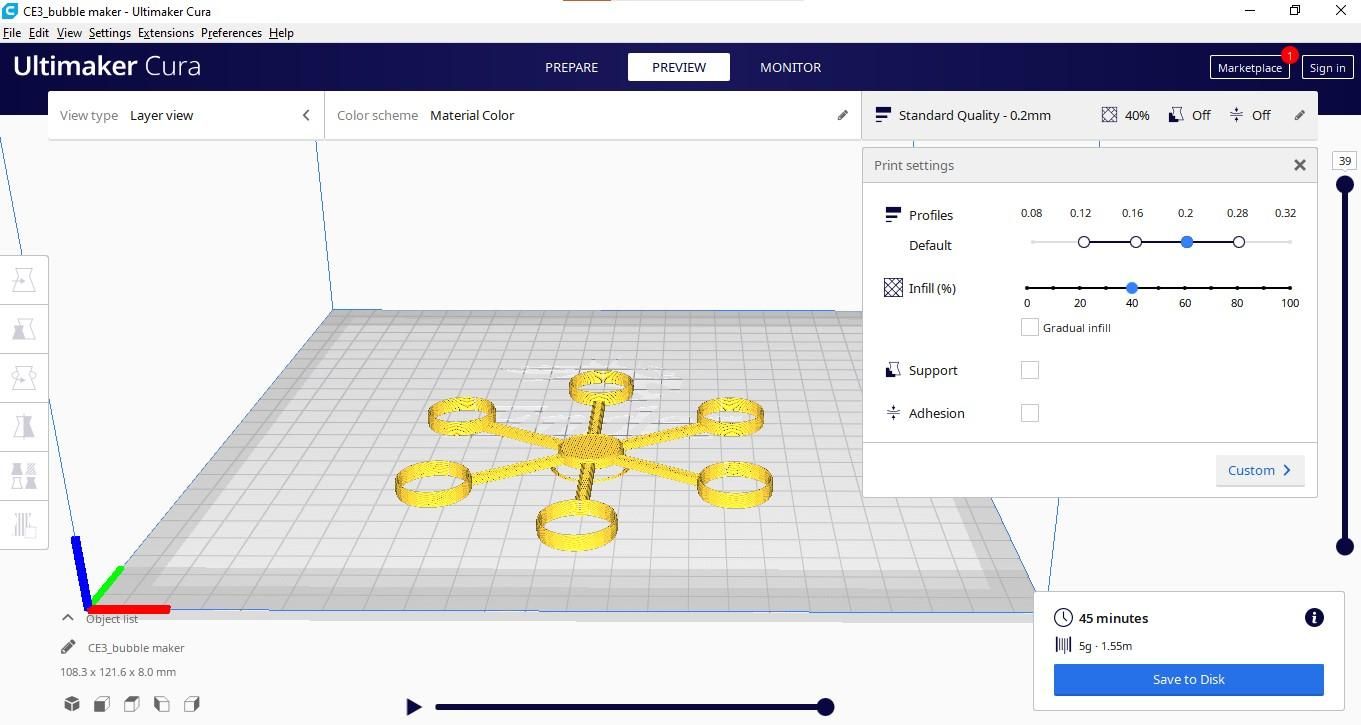1361x725 pixels.
Task: Click the pencil icon next to CE3_bubble maker
Action: (68, 647)
